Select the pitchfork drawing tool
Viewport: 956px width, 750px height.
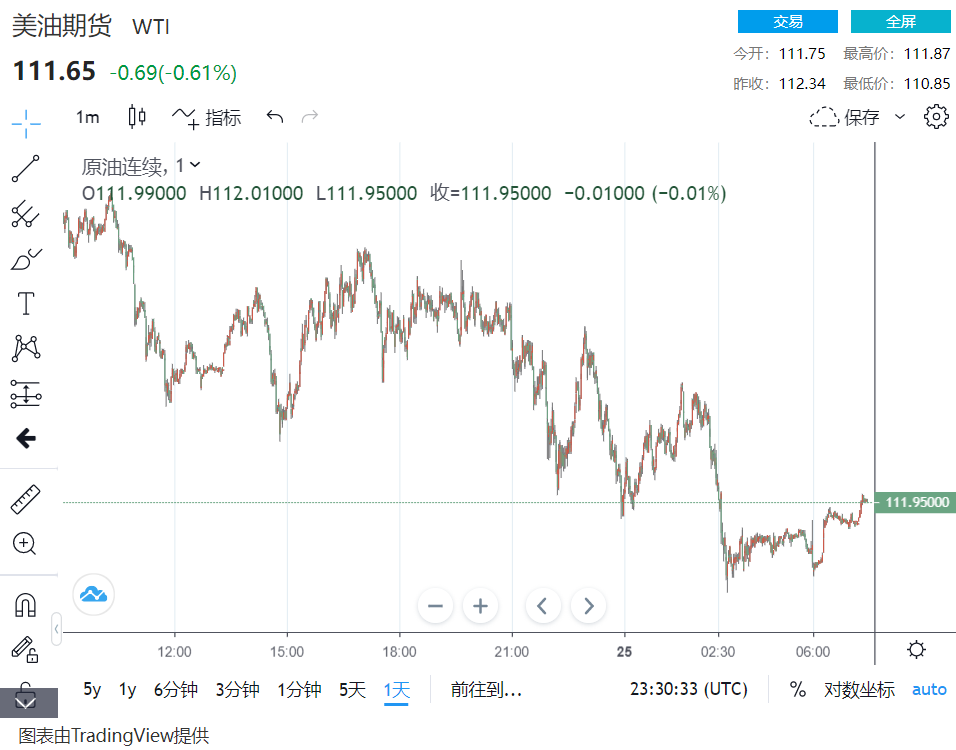coord(26,213)
